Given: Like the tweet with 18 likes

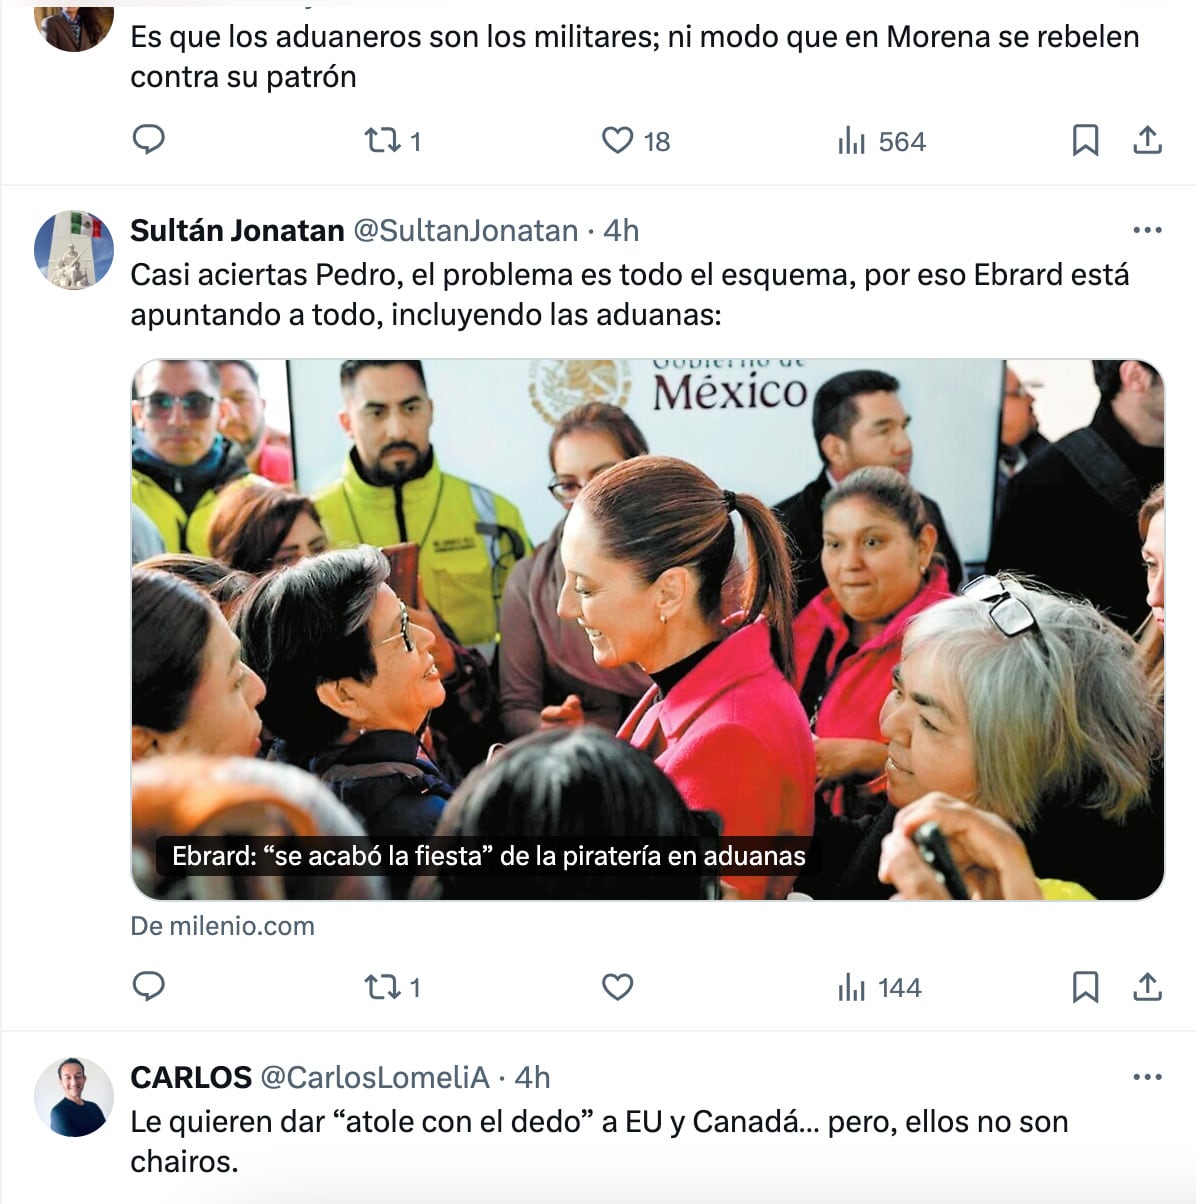Looking at the screenshot, I should [x=635, y=141].
